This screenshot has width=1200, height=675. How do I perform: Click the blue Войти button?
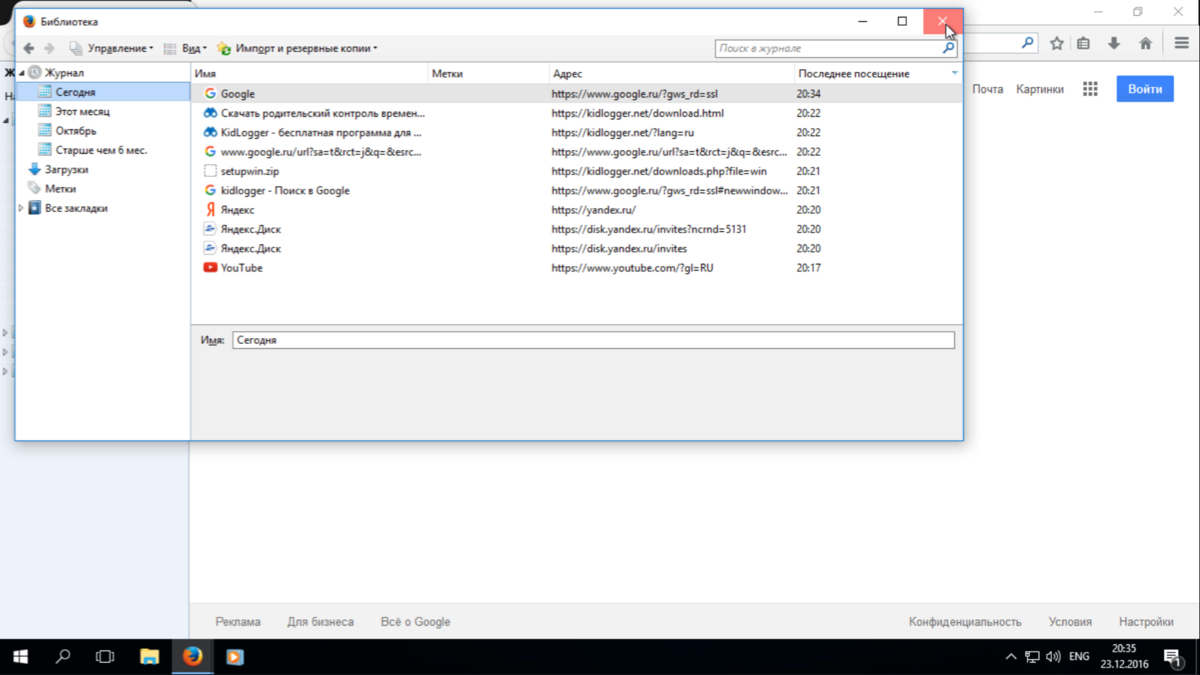click(1145, 89)
